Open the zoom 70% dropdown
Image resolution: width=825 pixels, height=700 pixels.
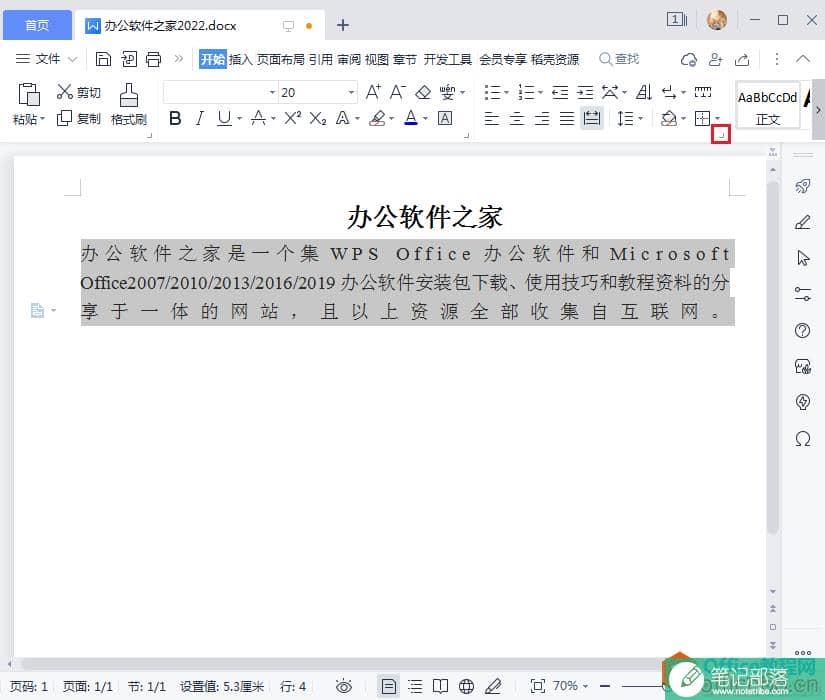(570, 686)
